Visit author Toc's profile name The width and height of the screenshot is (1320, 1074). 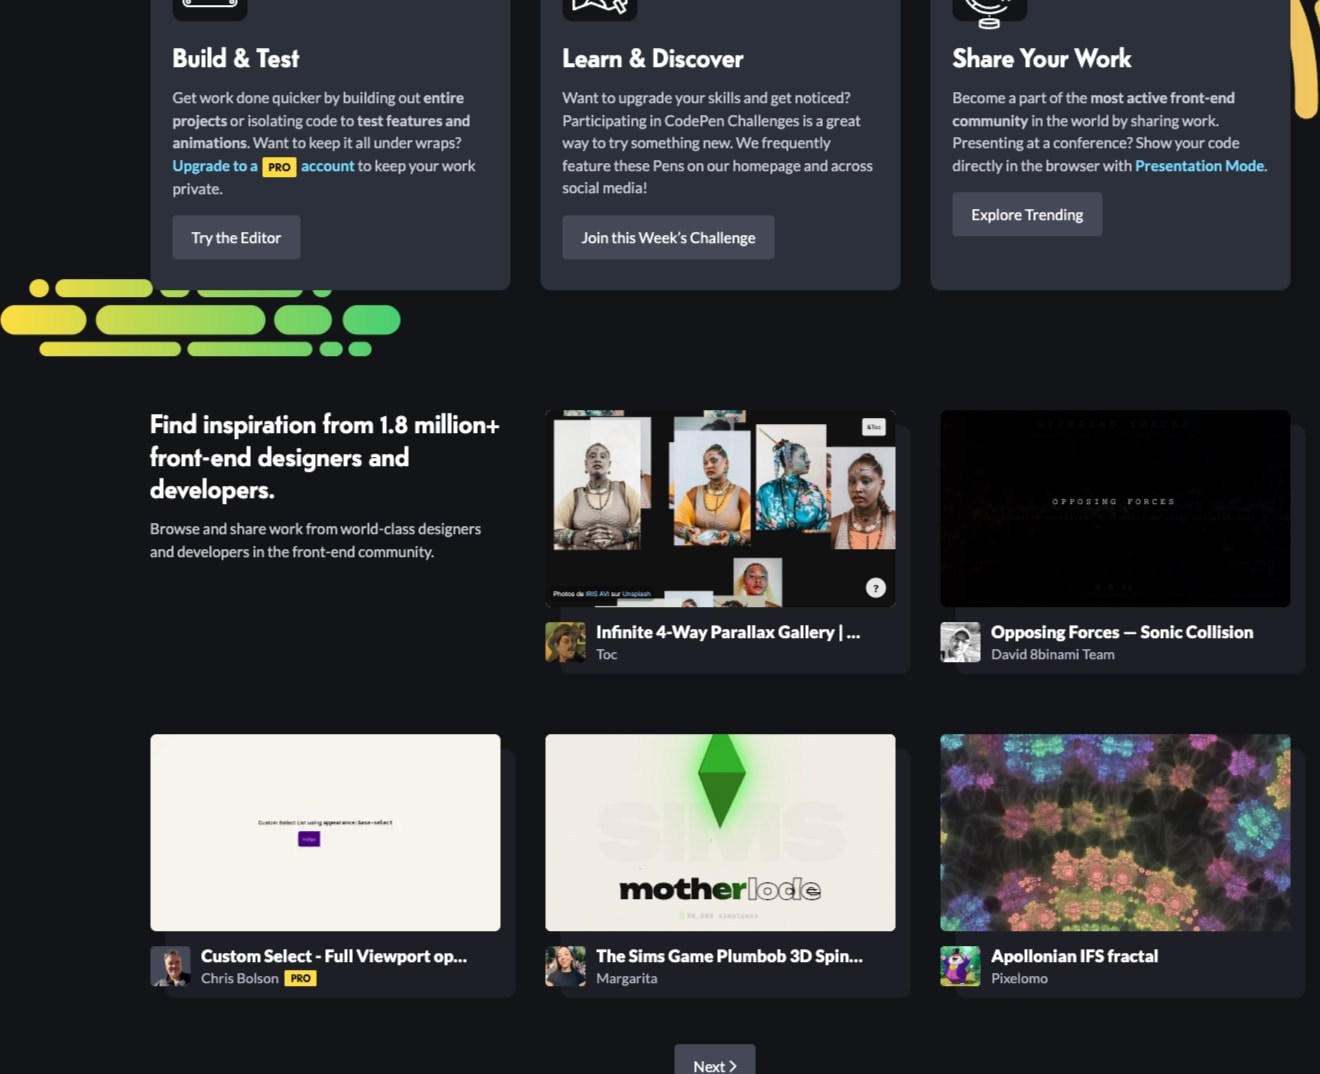pos(607,655)
